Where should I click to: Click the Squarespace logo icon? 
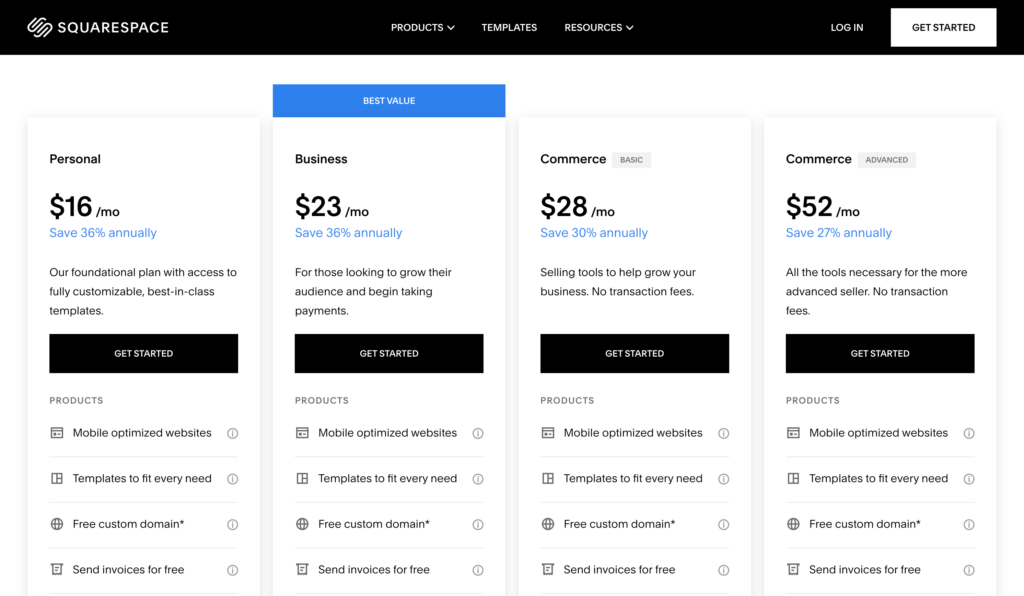(x=38, y=27)
